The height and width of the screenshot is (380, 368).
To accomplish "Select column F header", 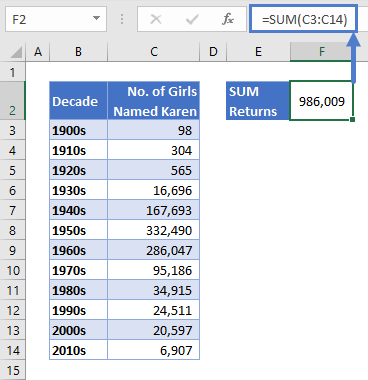I will (321, 52).
